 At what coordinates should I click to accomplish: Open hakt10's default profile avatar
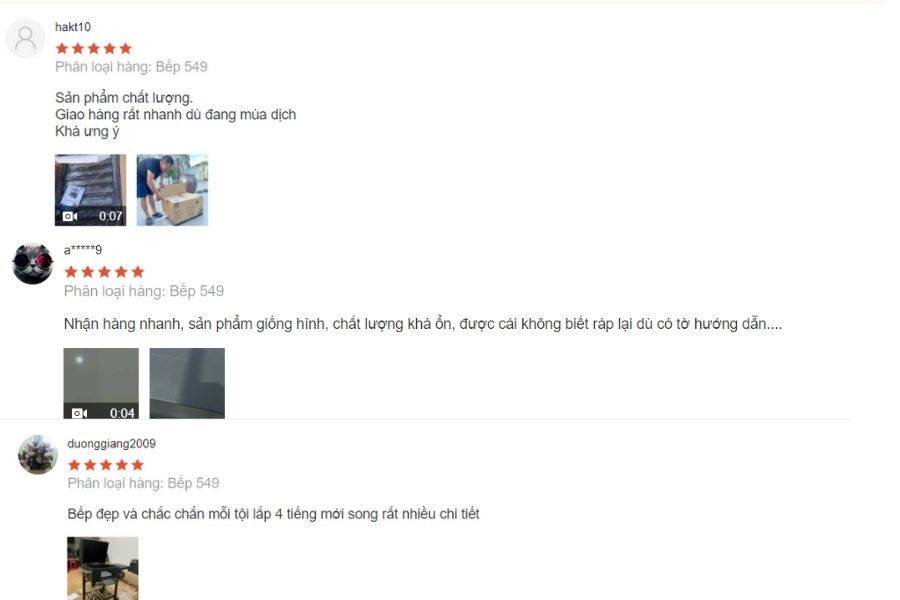[25, 38]
